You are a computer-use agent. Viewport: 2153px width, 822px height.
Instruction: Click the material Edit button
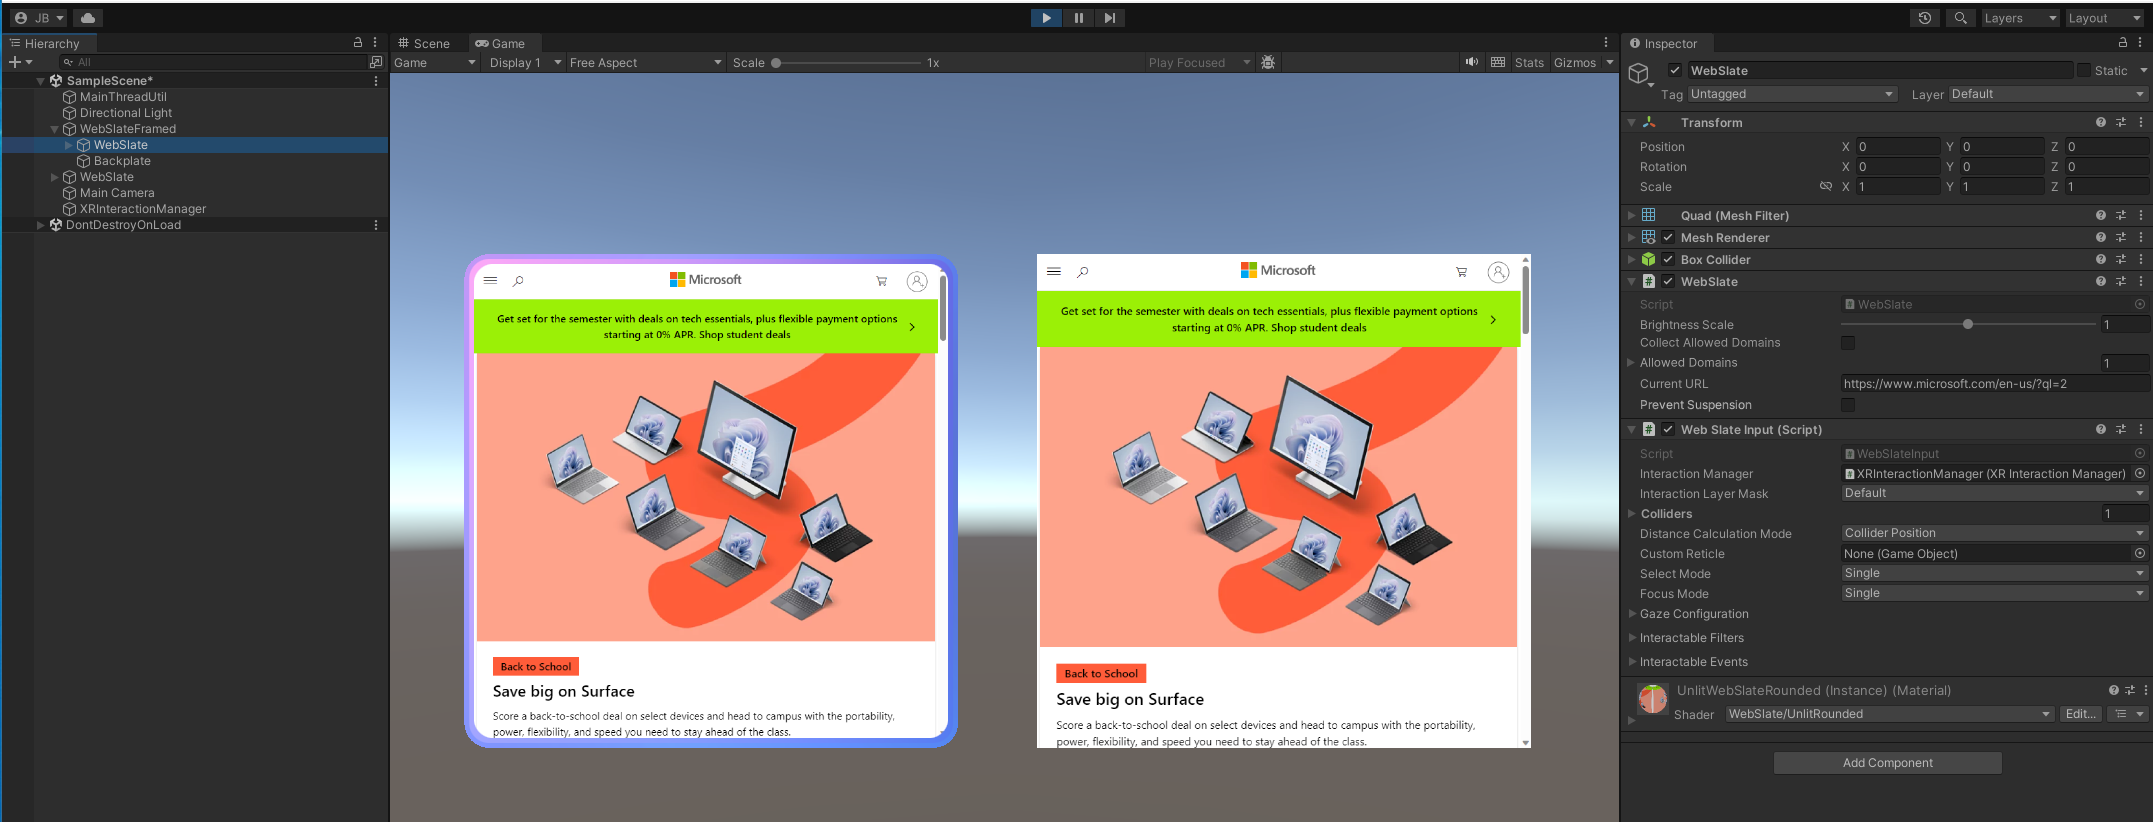coord(2080,714)
